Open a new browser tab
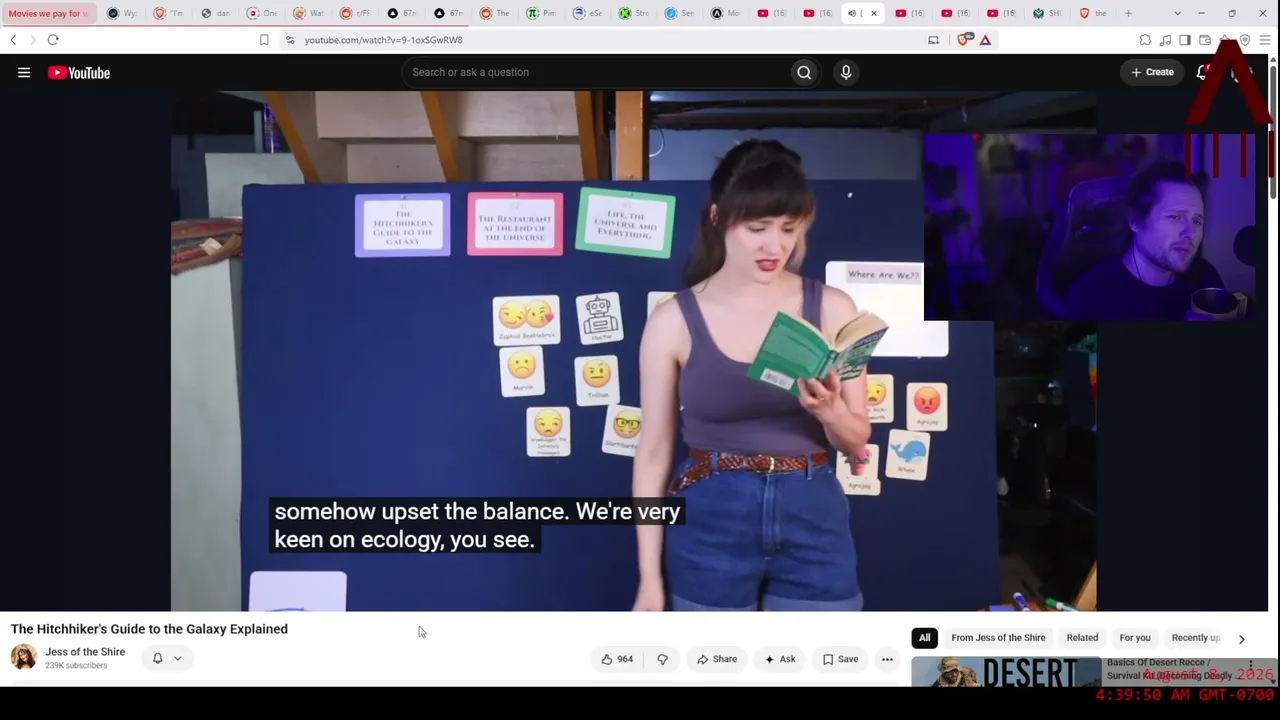The width and height of the screenshot is (1280, 720). (x=1128, y=13)
